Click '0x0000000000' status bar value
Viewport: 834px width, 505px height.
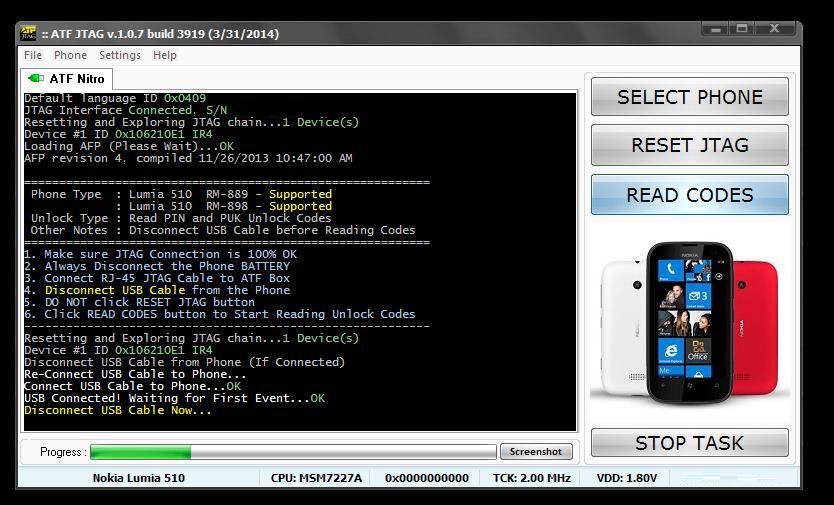coord(427,478)
